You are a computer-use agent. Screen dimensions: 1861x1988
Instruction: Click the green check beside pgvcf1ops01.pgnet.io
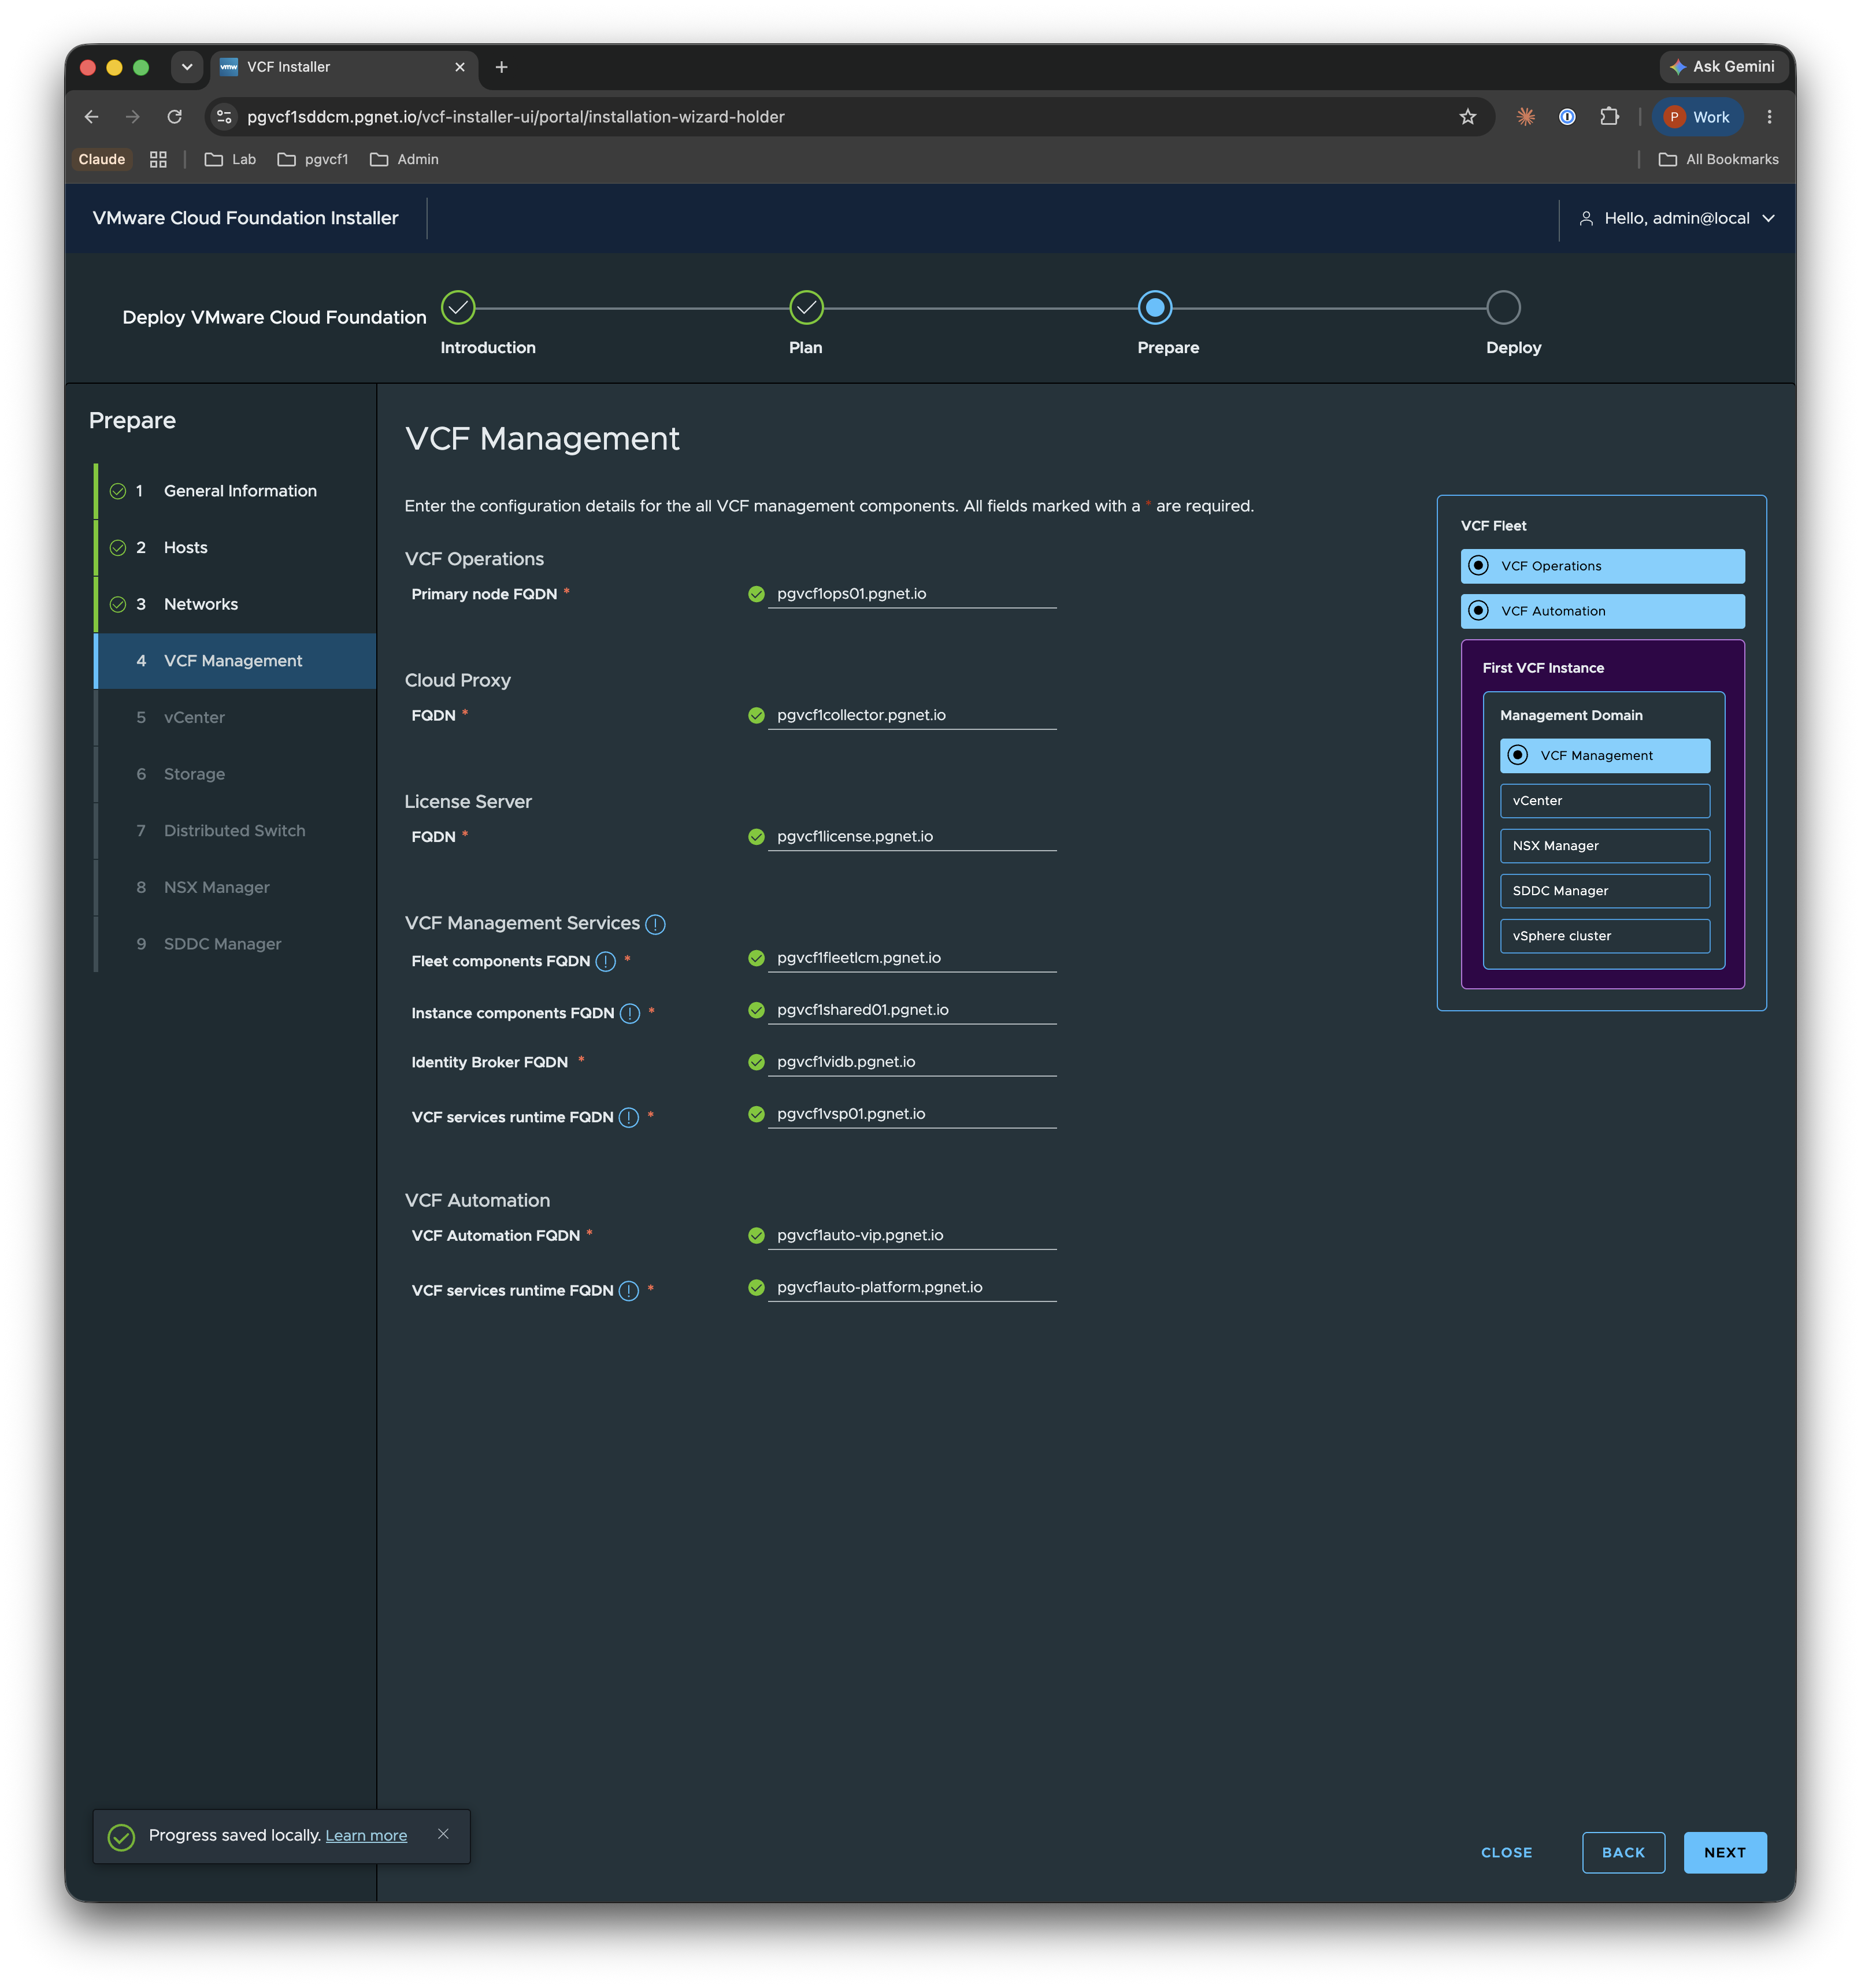pos(756,594)
